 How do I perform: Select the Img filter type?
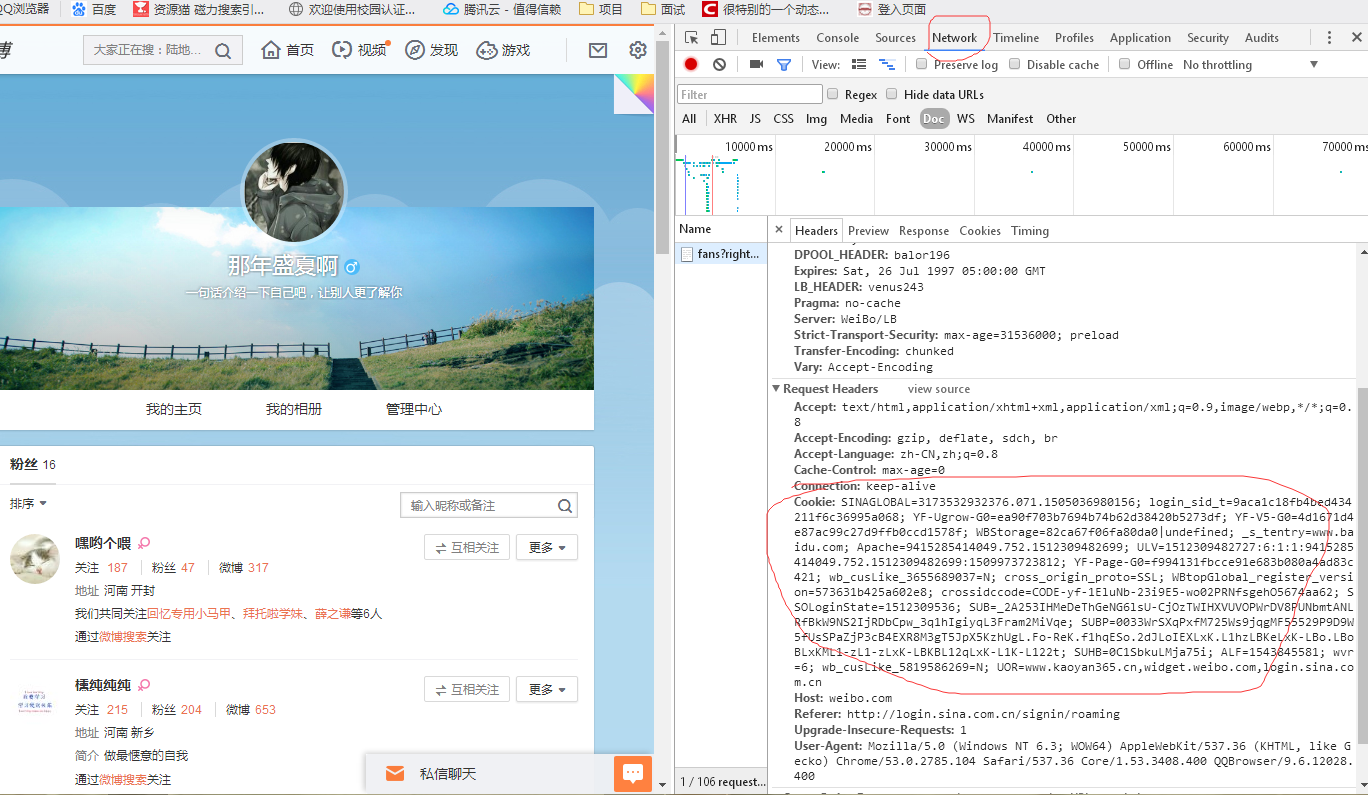pyautogui.click(x=816, y=118)
